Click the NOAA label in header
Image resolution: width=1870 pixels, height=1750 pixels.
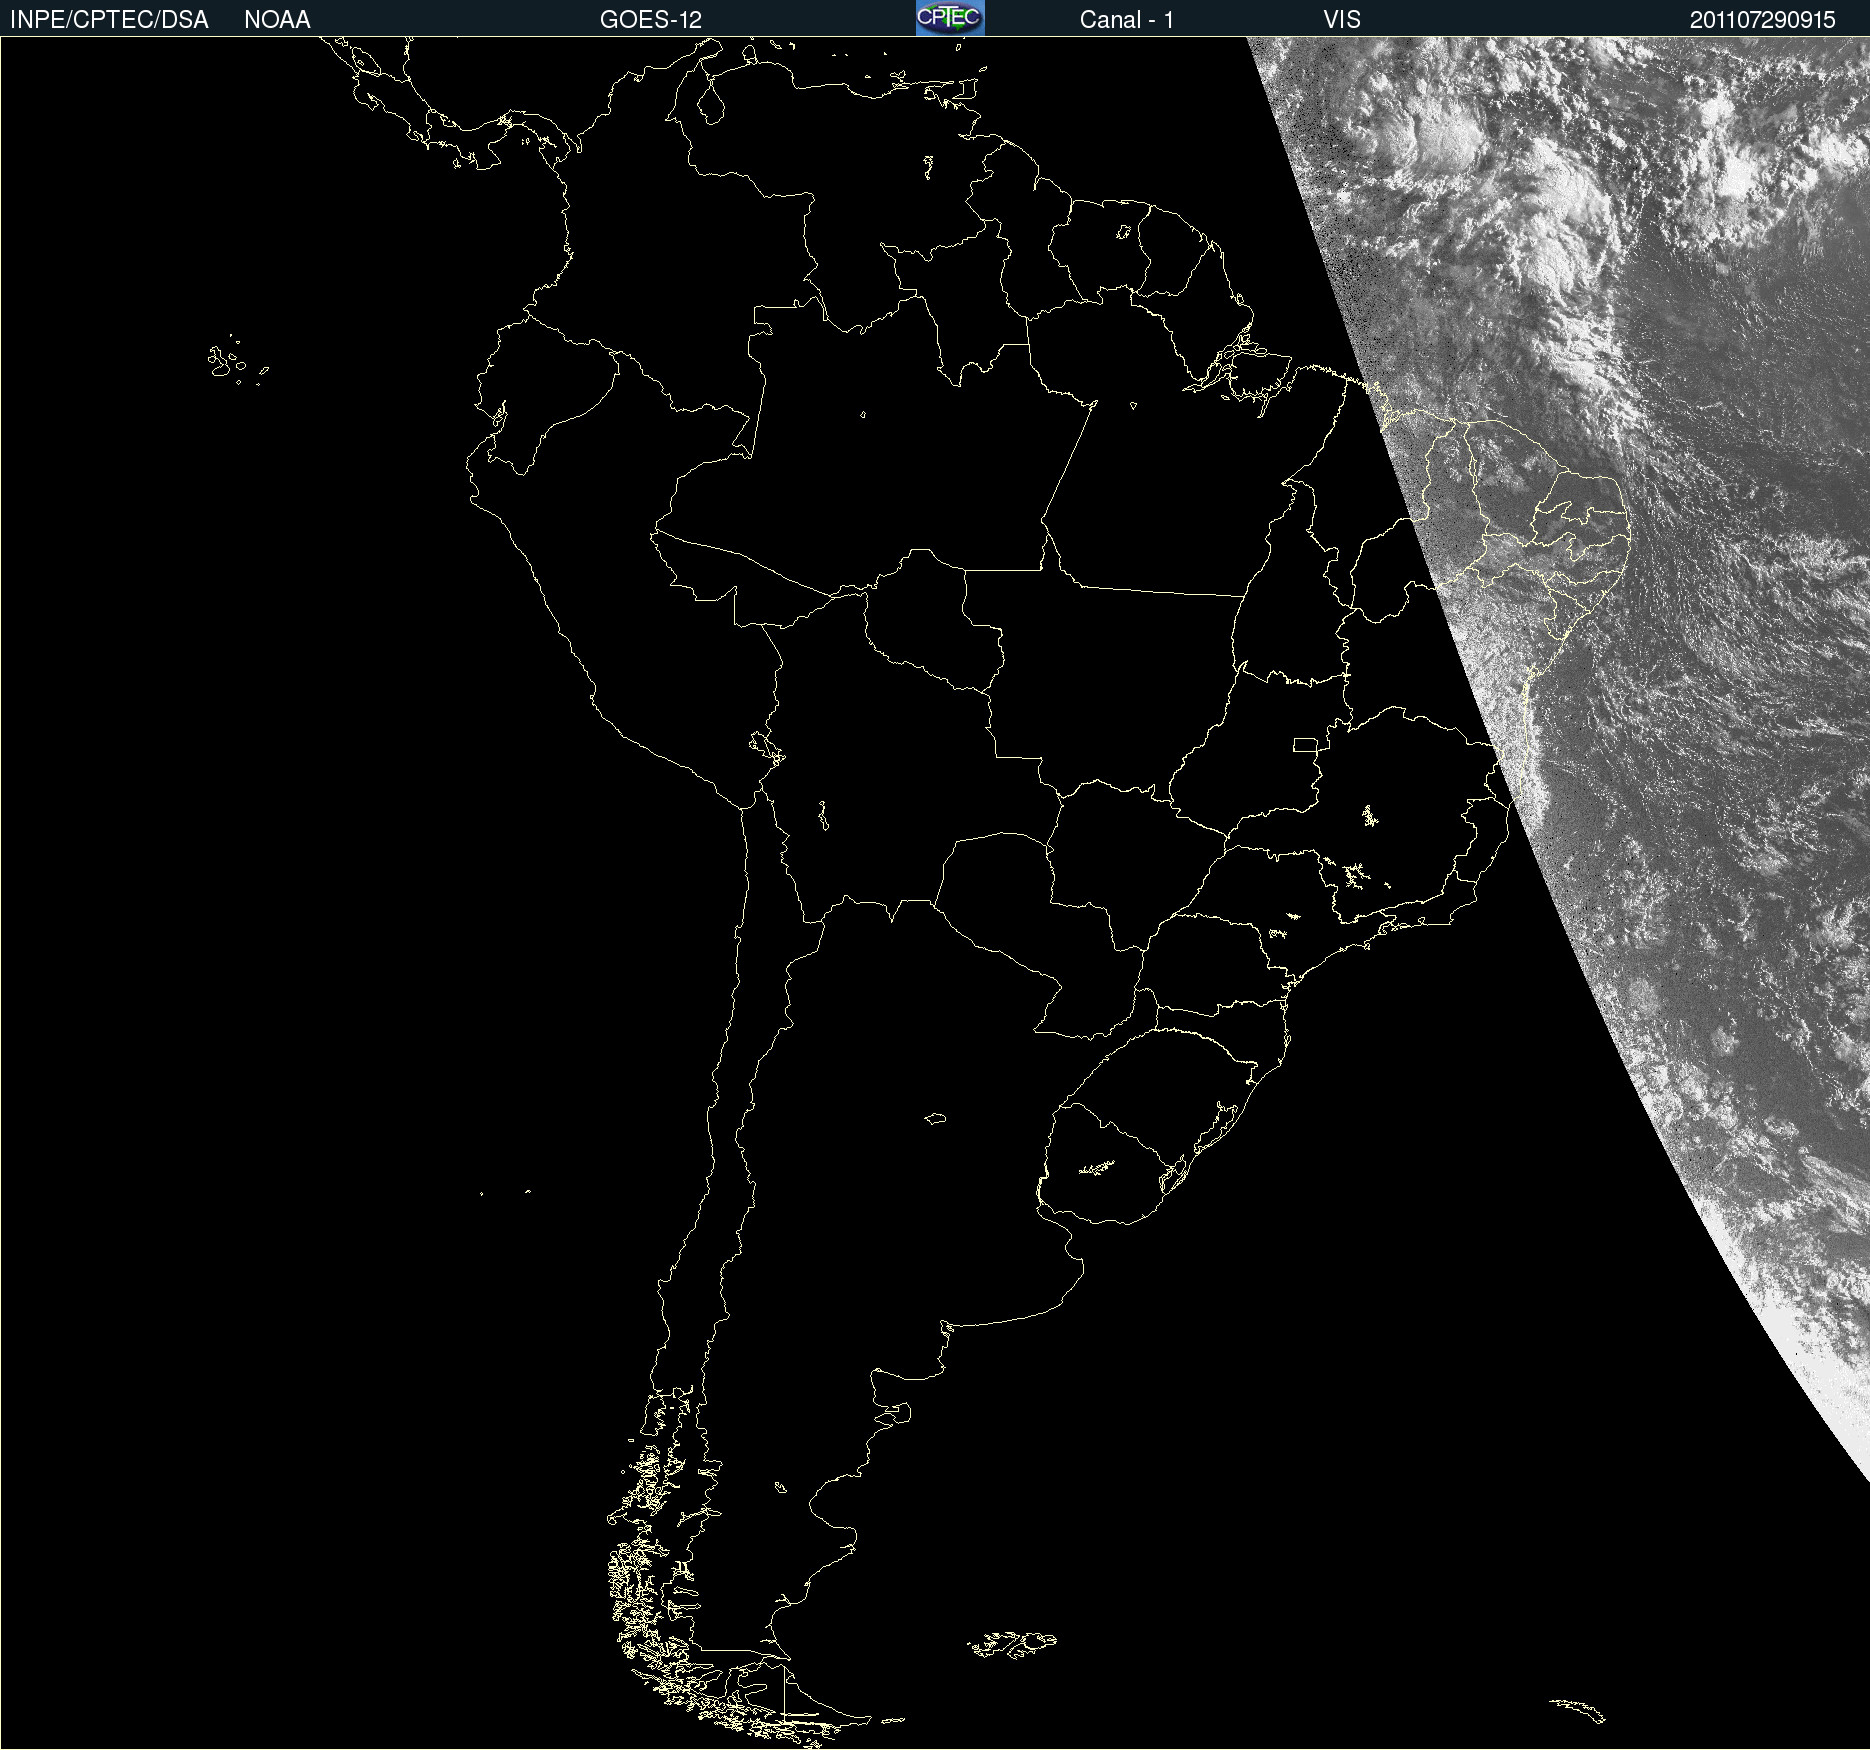click(277, 20)
